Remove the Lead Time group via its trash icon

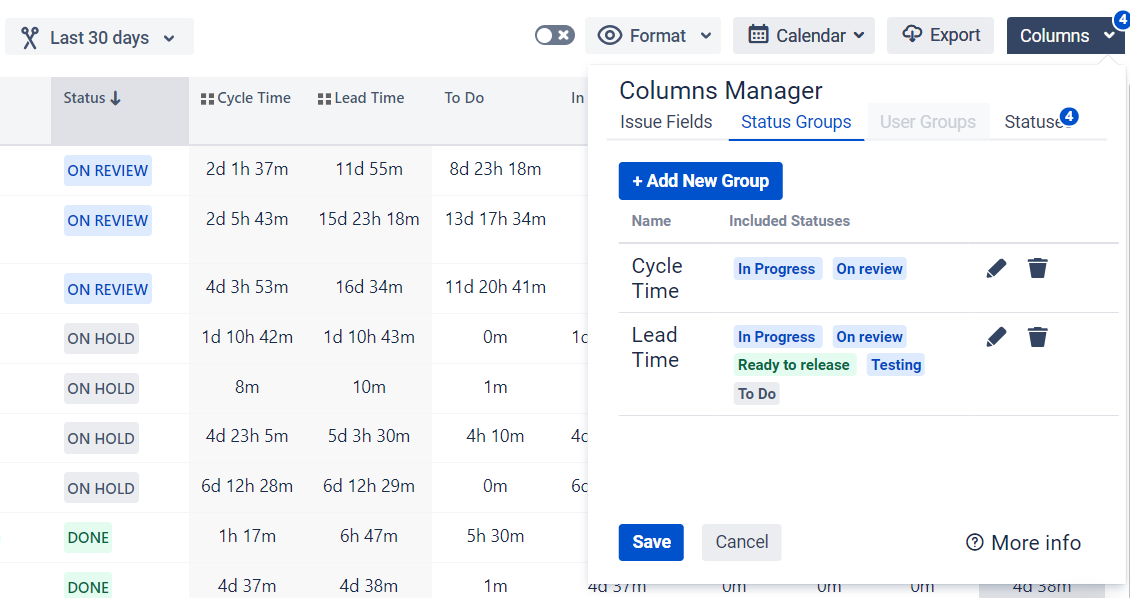coord(1037,337)
